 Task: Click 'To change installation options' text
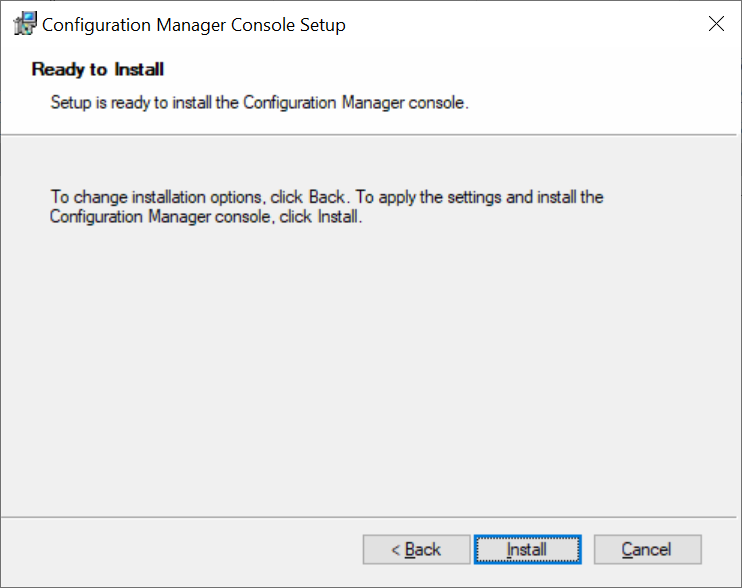pos(156,197)
